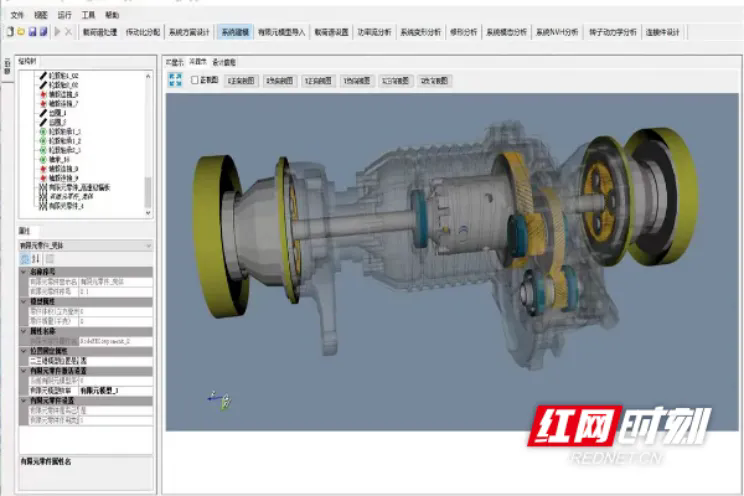
Task: Open the 文件 menu
Action: (17, 16)
